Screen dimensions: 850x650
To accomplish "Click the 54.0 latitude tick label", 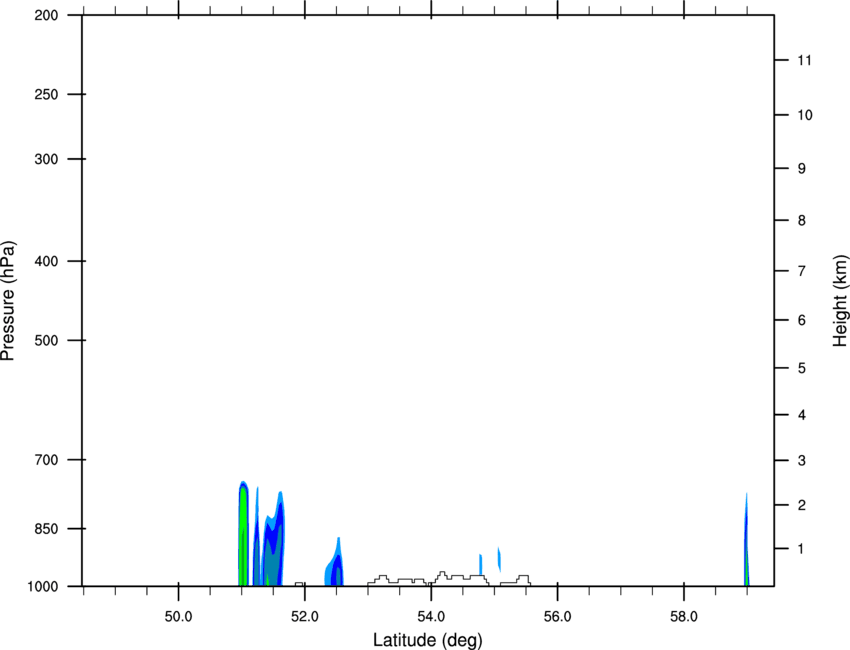I will point(431,616).
